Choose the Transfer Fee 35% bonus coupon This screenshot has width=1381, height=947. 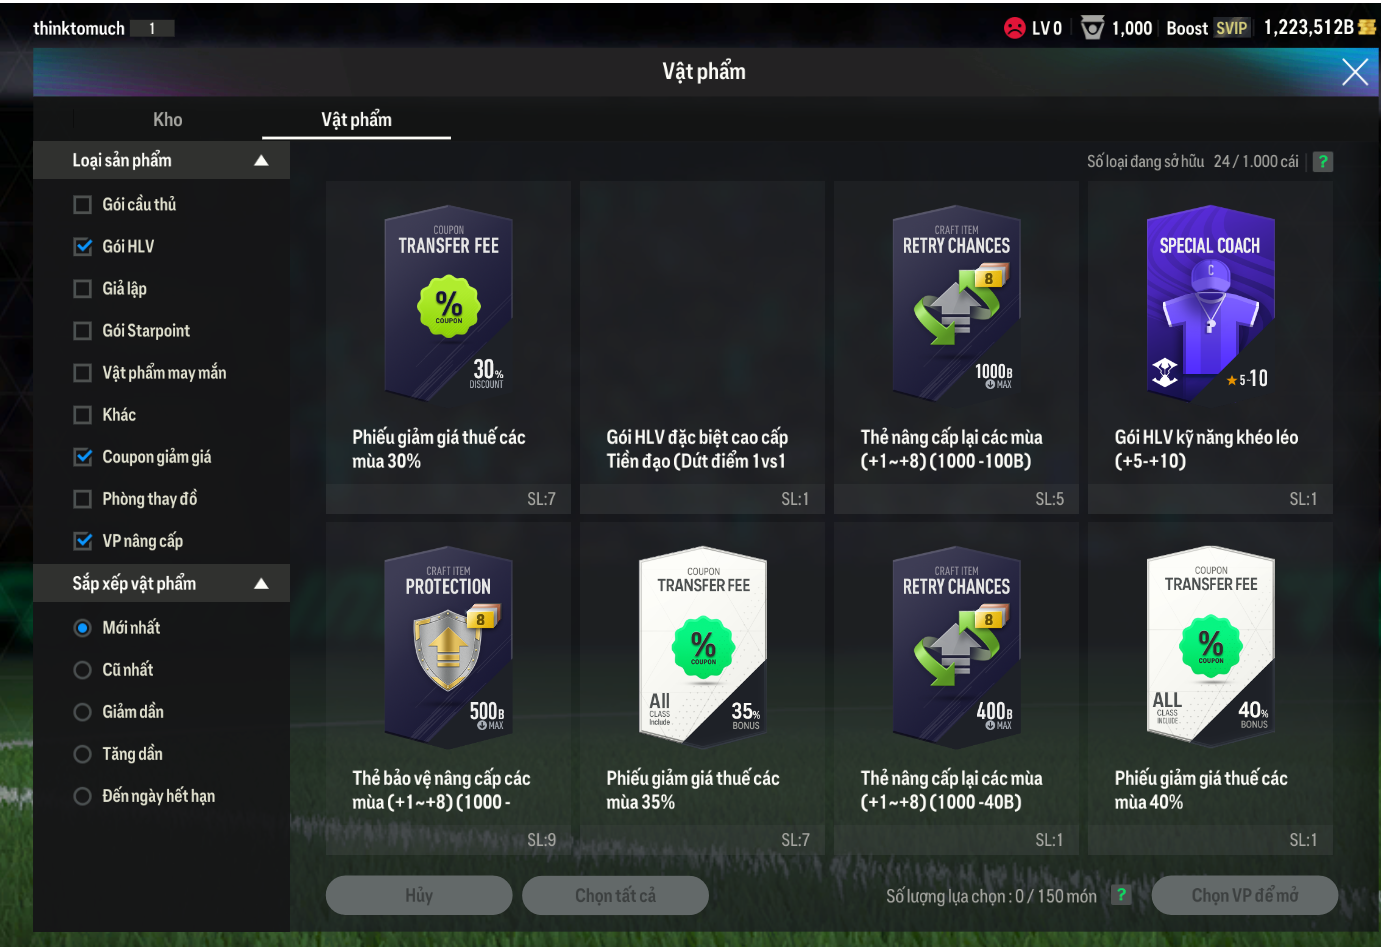click(x=702, y=688)
